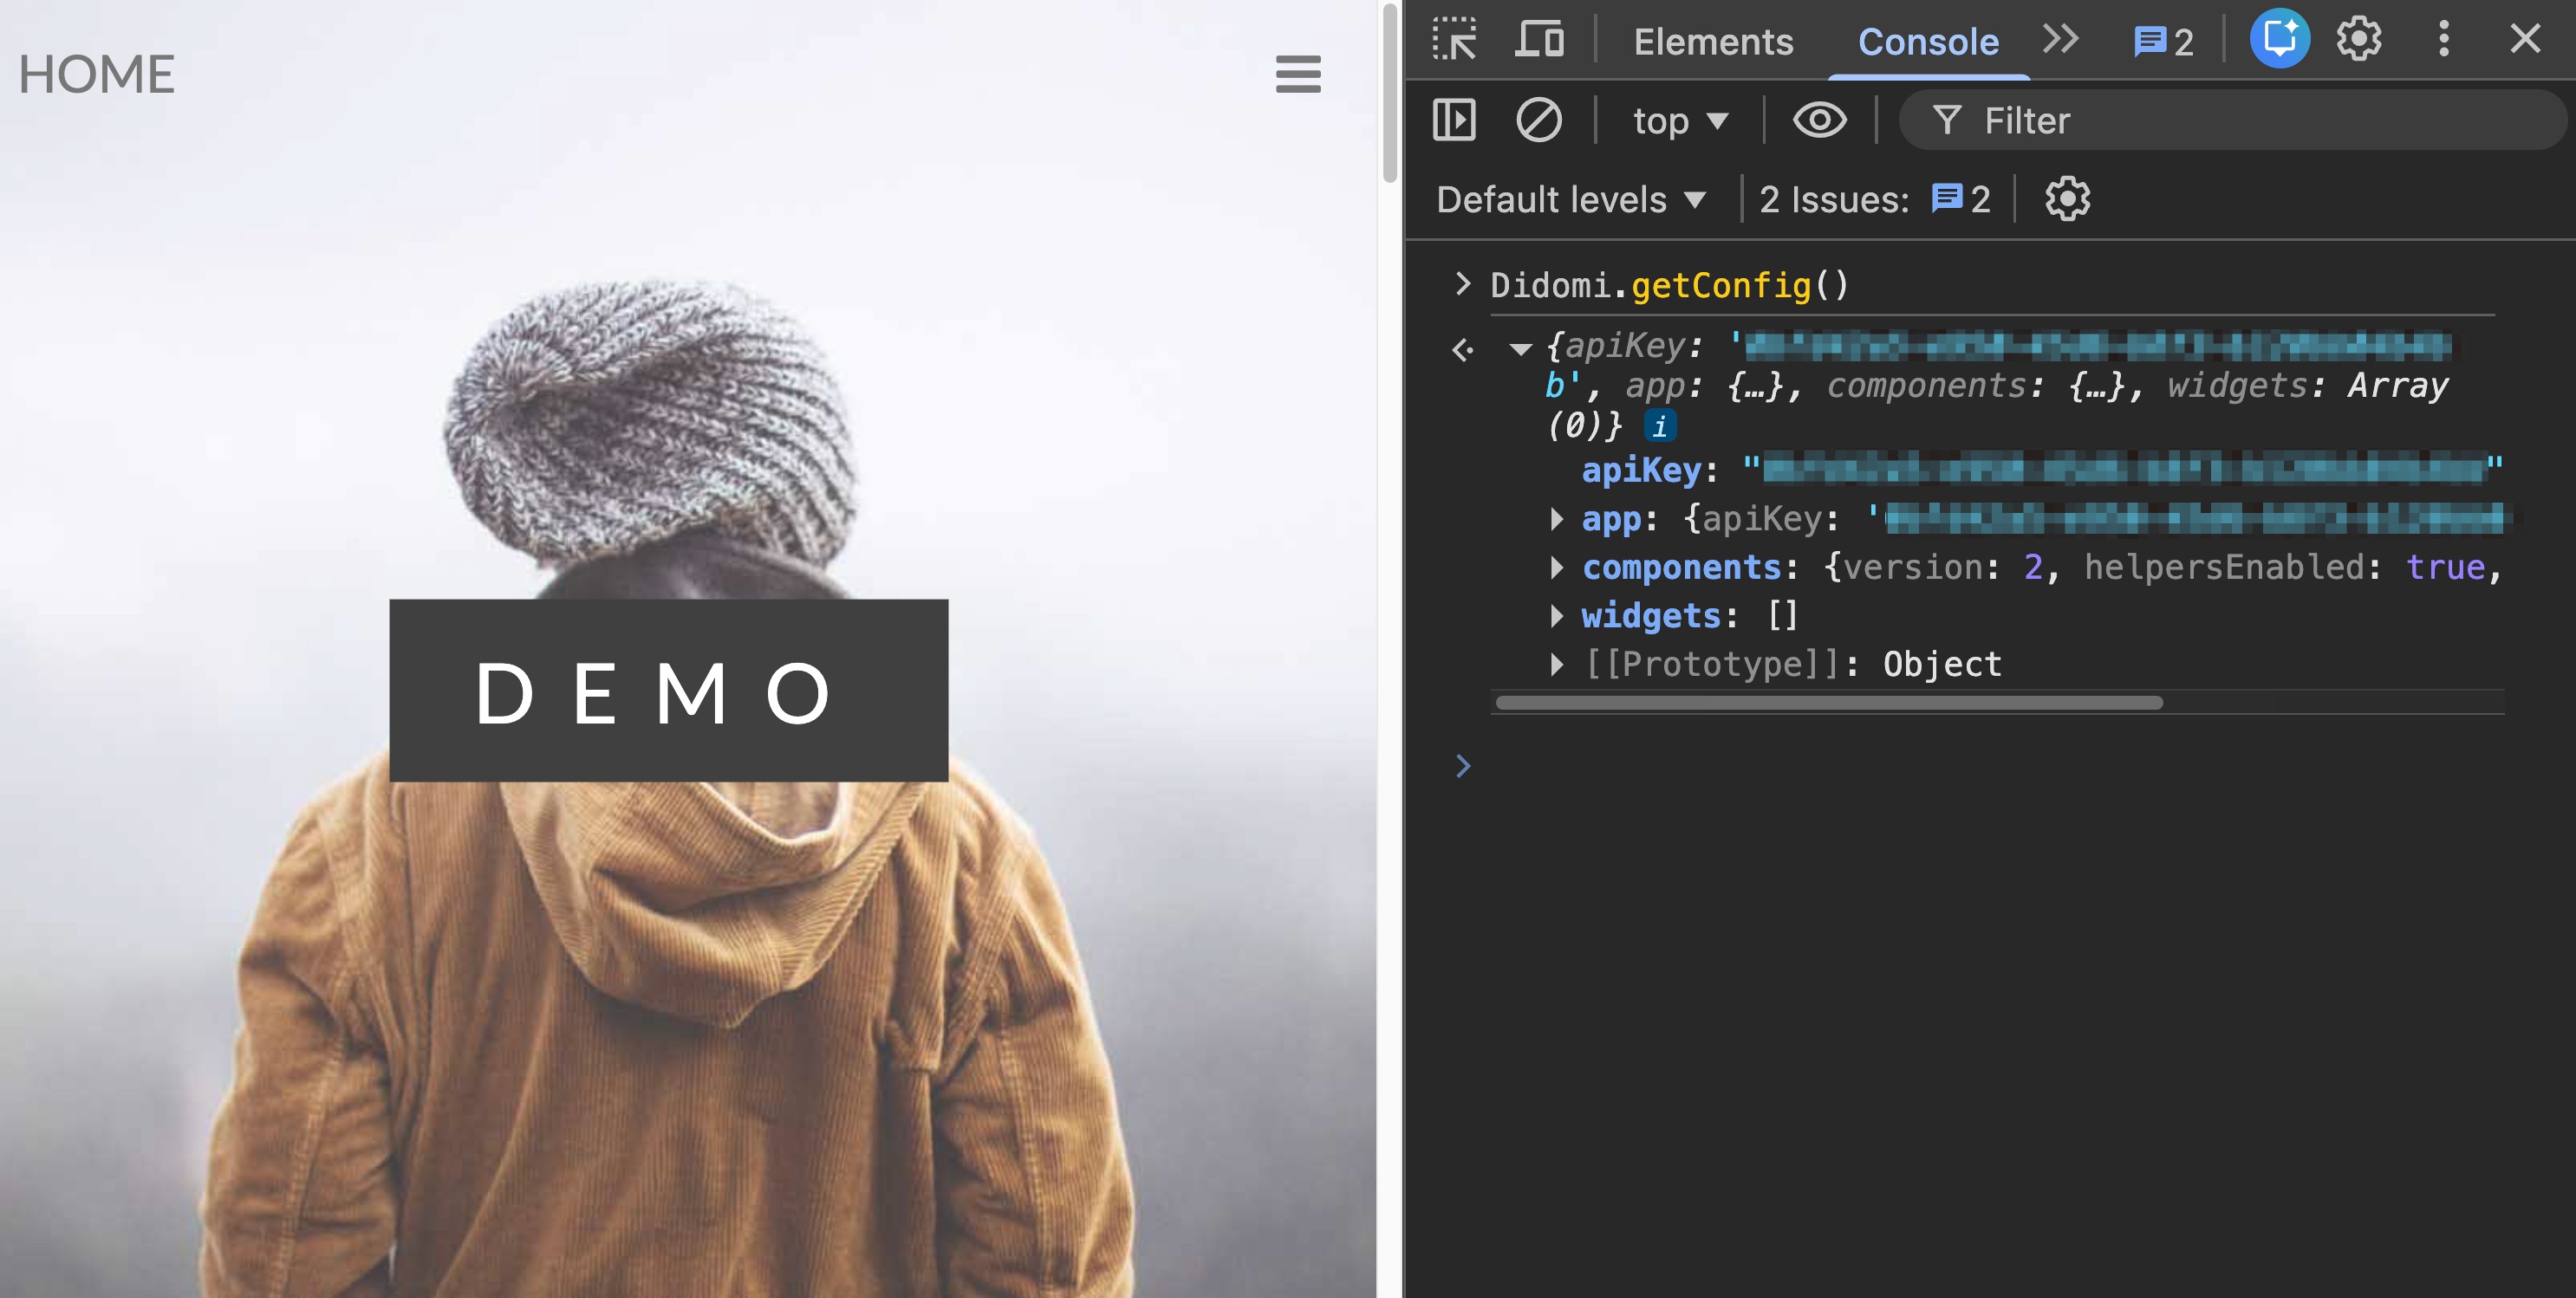Toggle the console sidebar panel icon
The height and width of the screenshot is (1298, 2576).
click(1454, 120)
